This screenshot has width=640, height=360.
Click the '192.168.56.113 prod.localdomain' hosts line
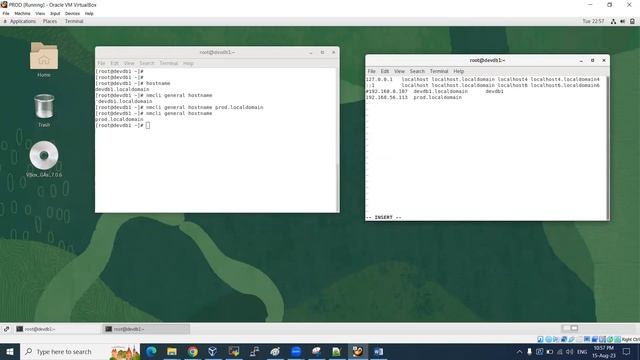(x=414, y=98)
